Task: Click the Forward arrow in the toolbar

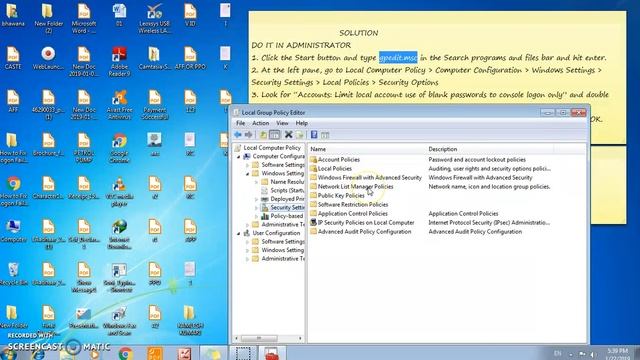Action: [249, 135]
